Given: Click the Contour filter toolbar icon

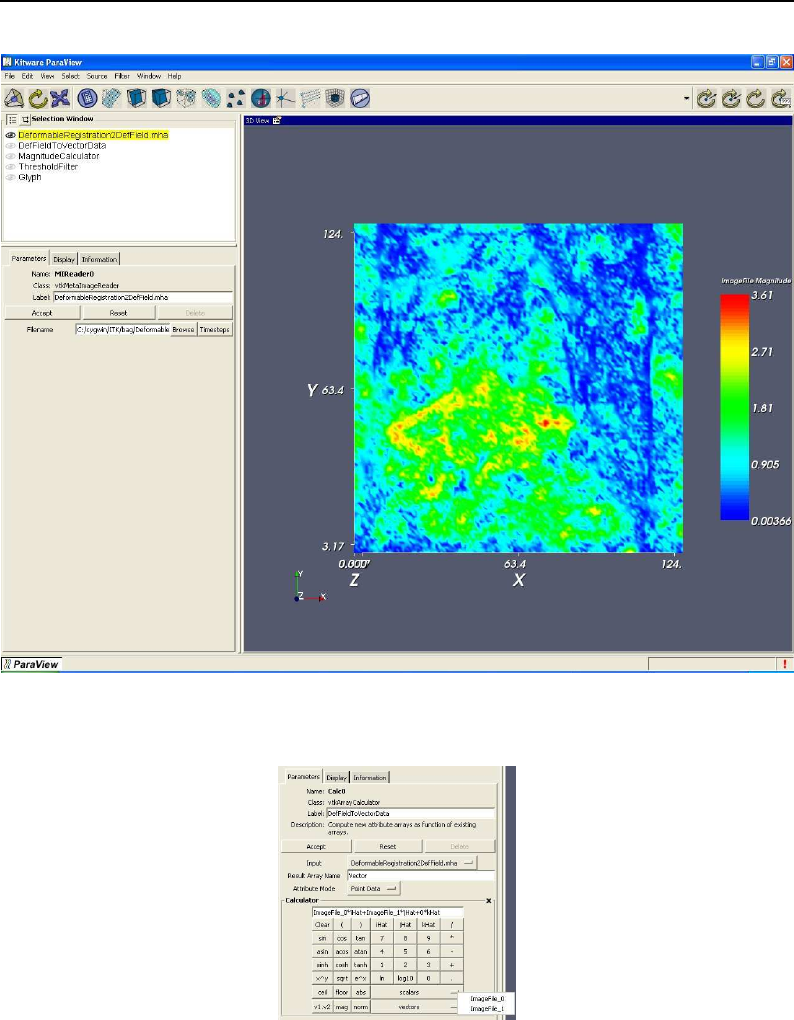Looking at the screenshot, I should pyautogui.click(x=112, y=98).
